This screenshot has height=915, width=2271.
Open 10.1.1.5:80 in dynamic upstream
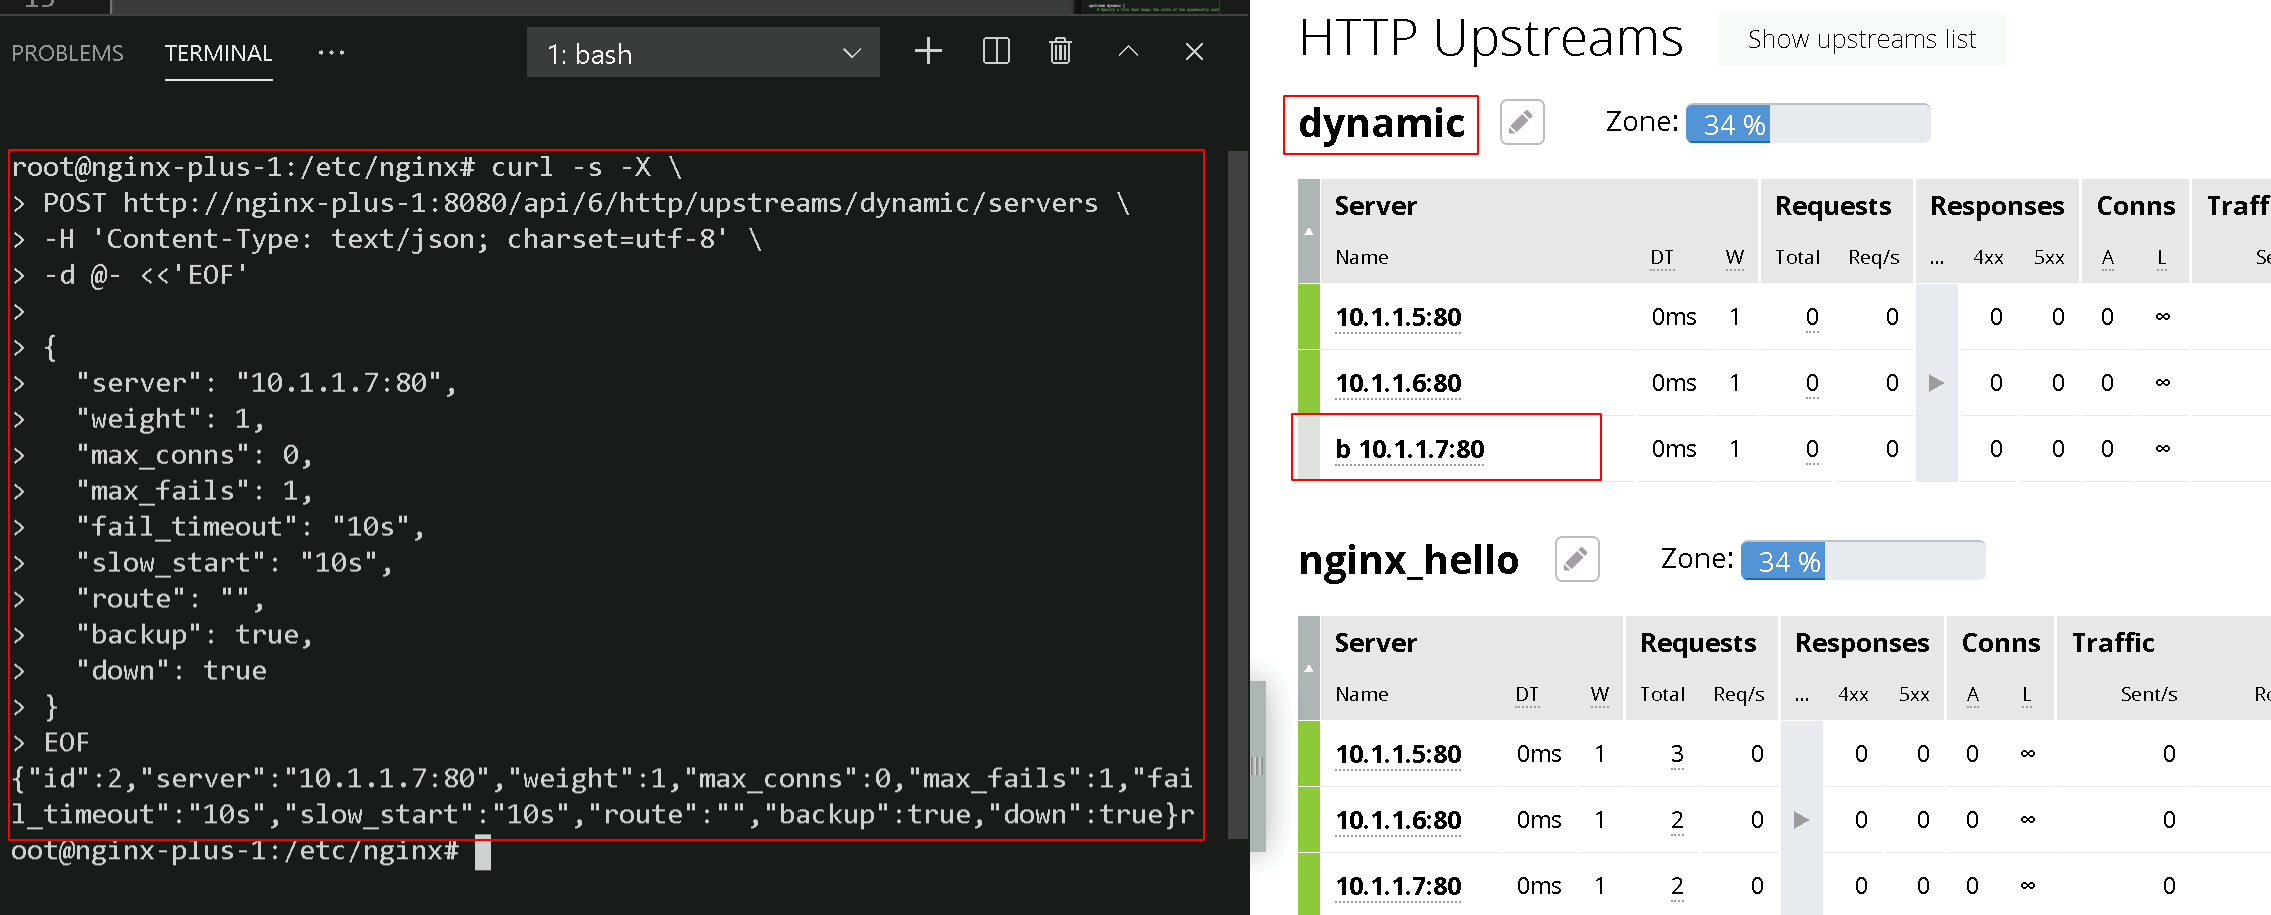click(x=1398, y=317)
